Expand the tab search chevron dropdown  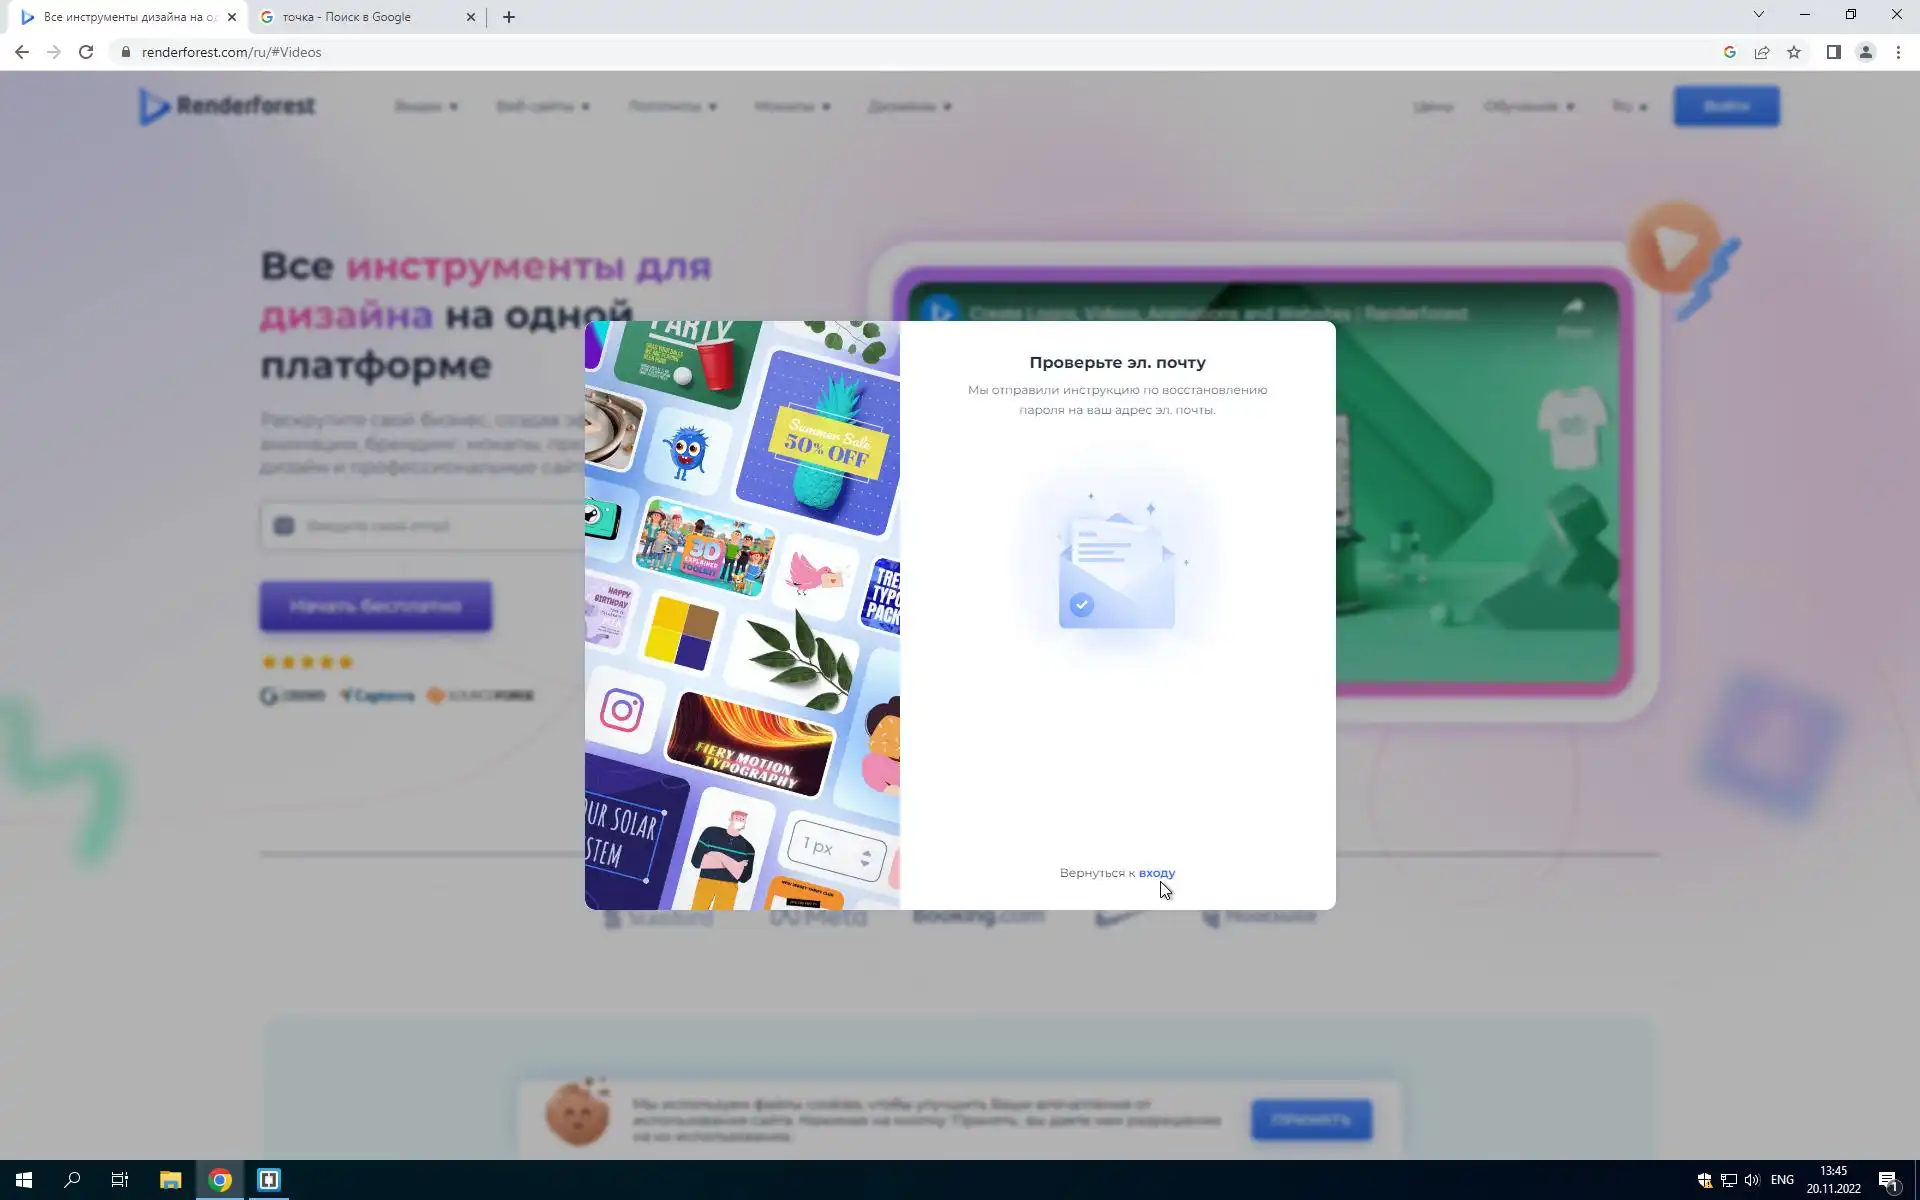click(1758, 14)
